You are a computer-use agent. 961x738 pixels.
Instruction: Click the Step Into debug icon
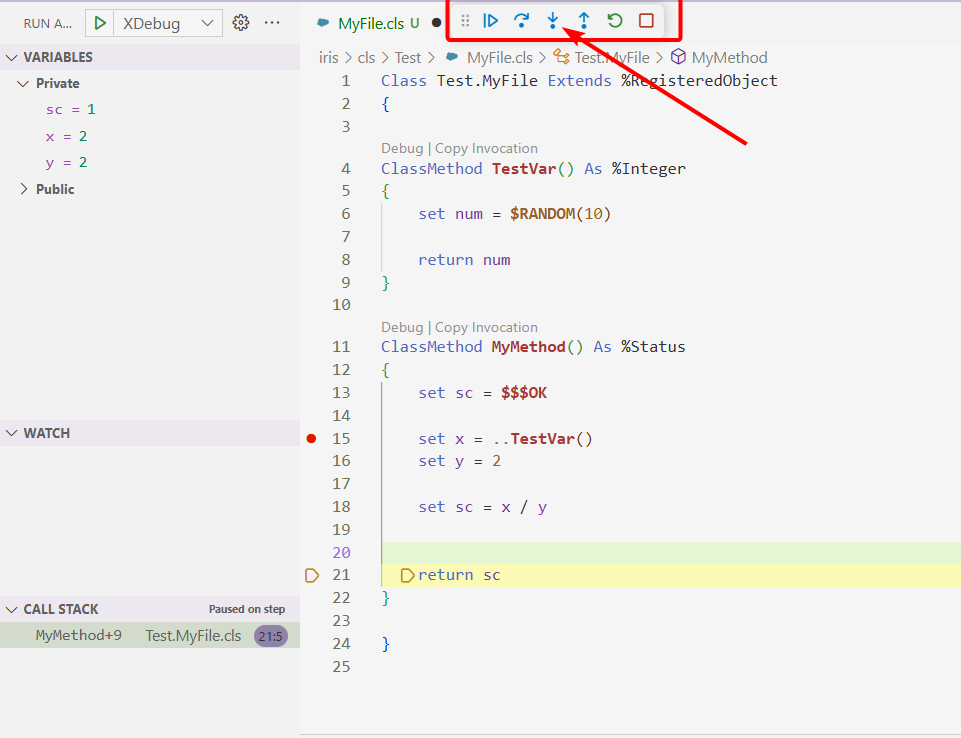click(553, 20)
